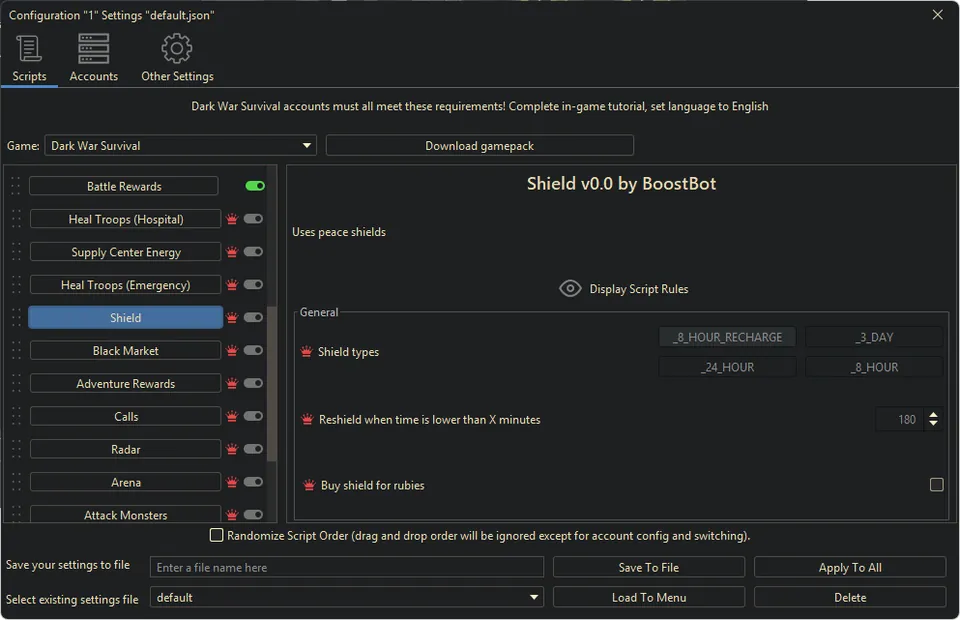Screen dimensions: 960x620
Task: Check the Buy shield for rubies box
Action: tap(936, 485)
